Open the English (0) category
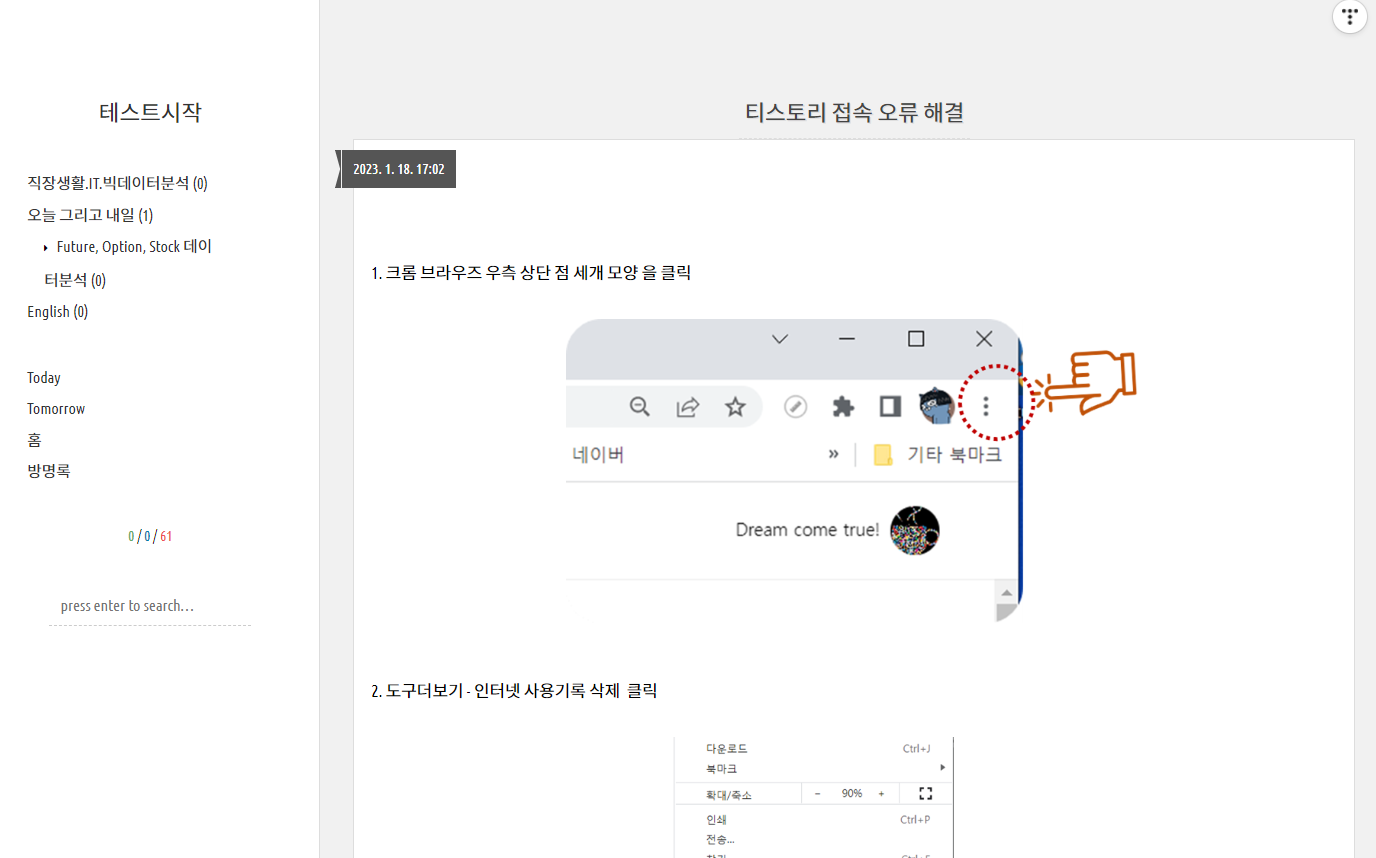This screenshot has height=858, width=1376. 57,311
